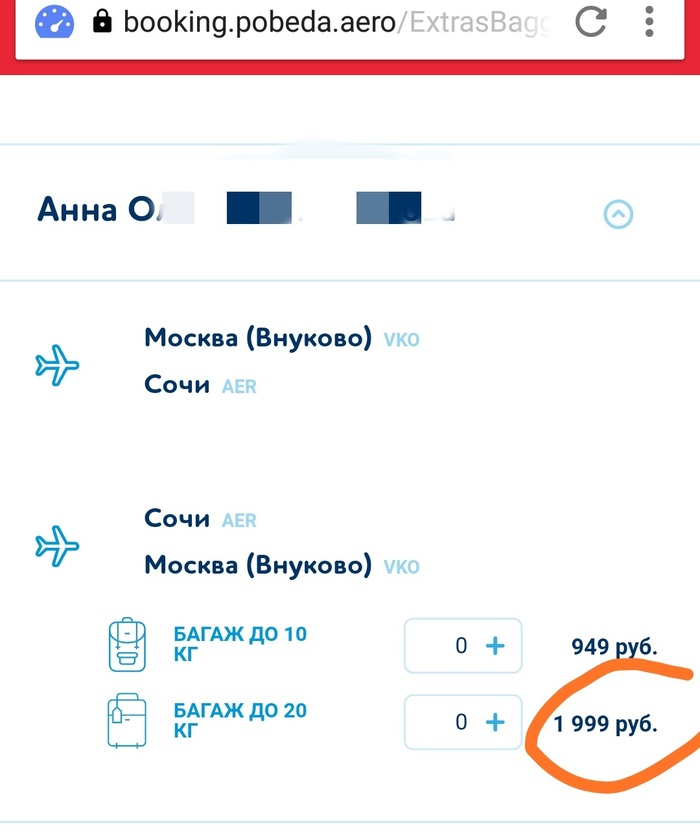Select the БАГАЖ ДО 20 КГ label

click(240, 721)
